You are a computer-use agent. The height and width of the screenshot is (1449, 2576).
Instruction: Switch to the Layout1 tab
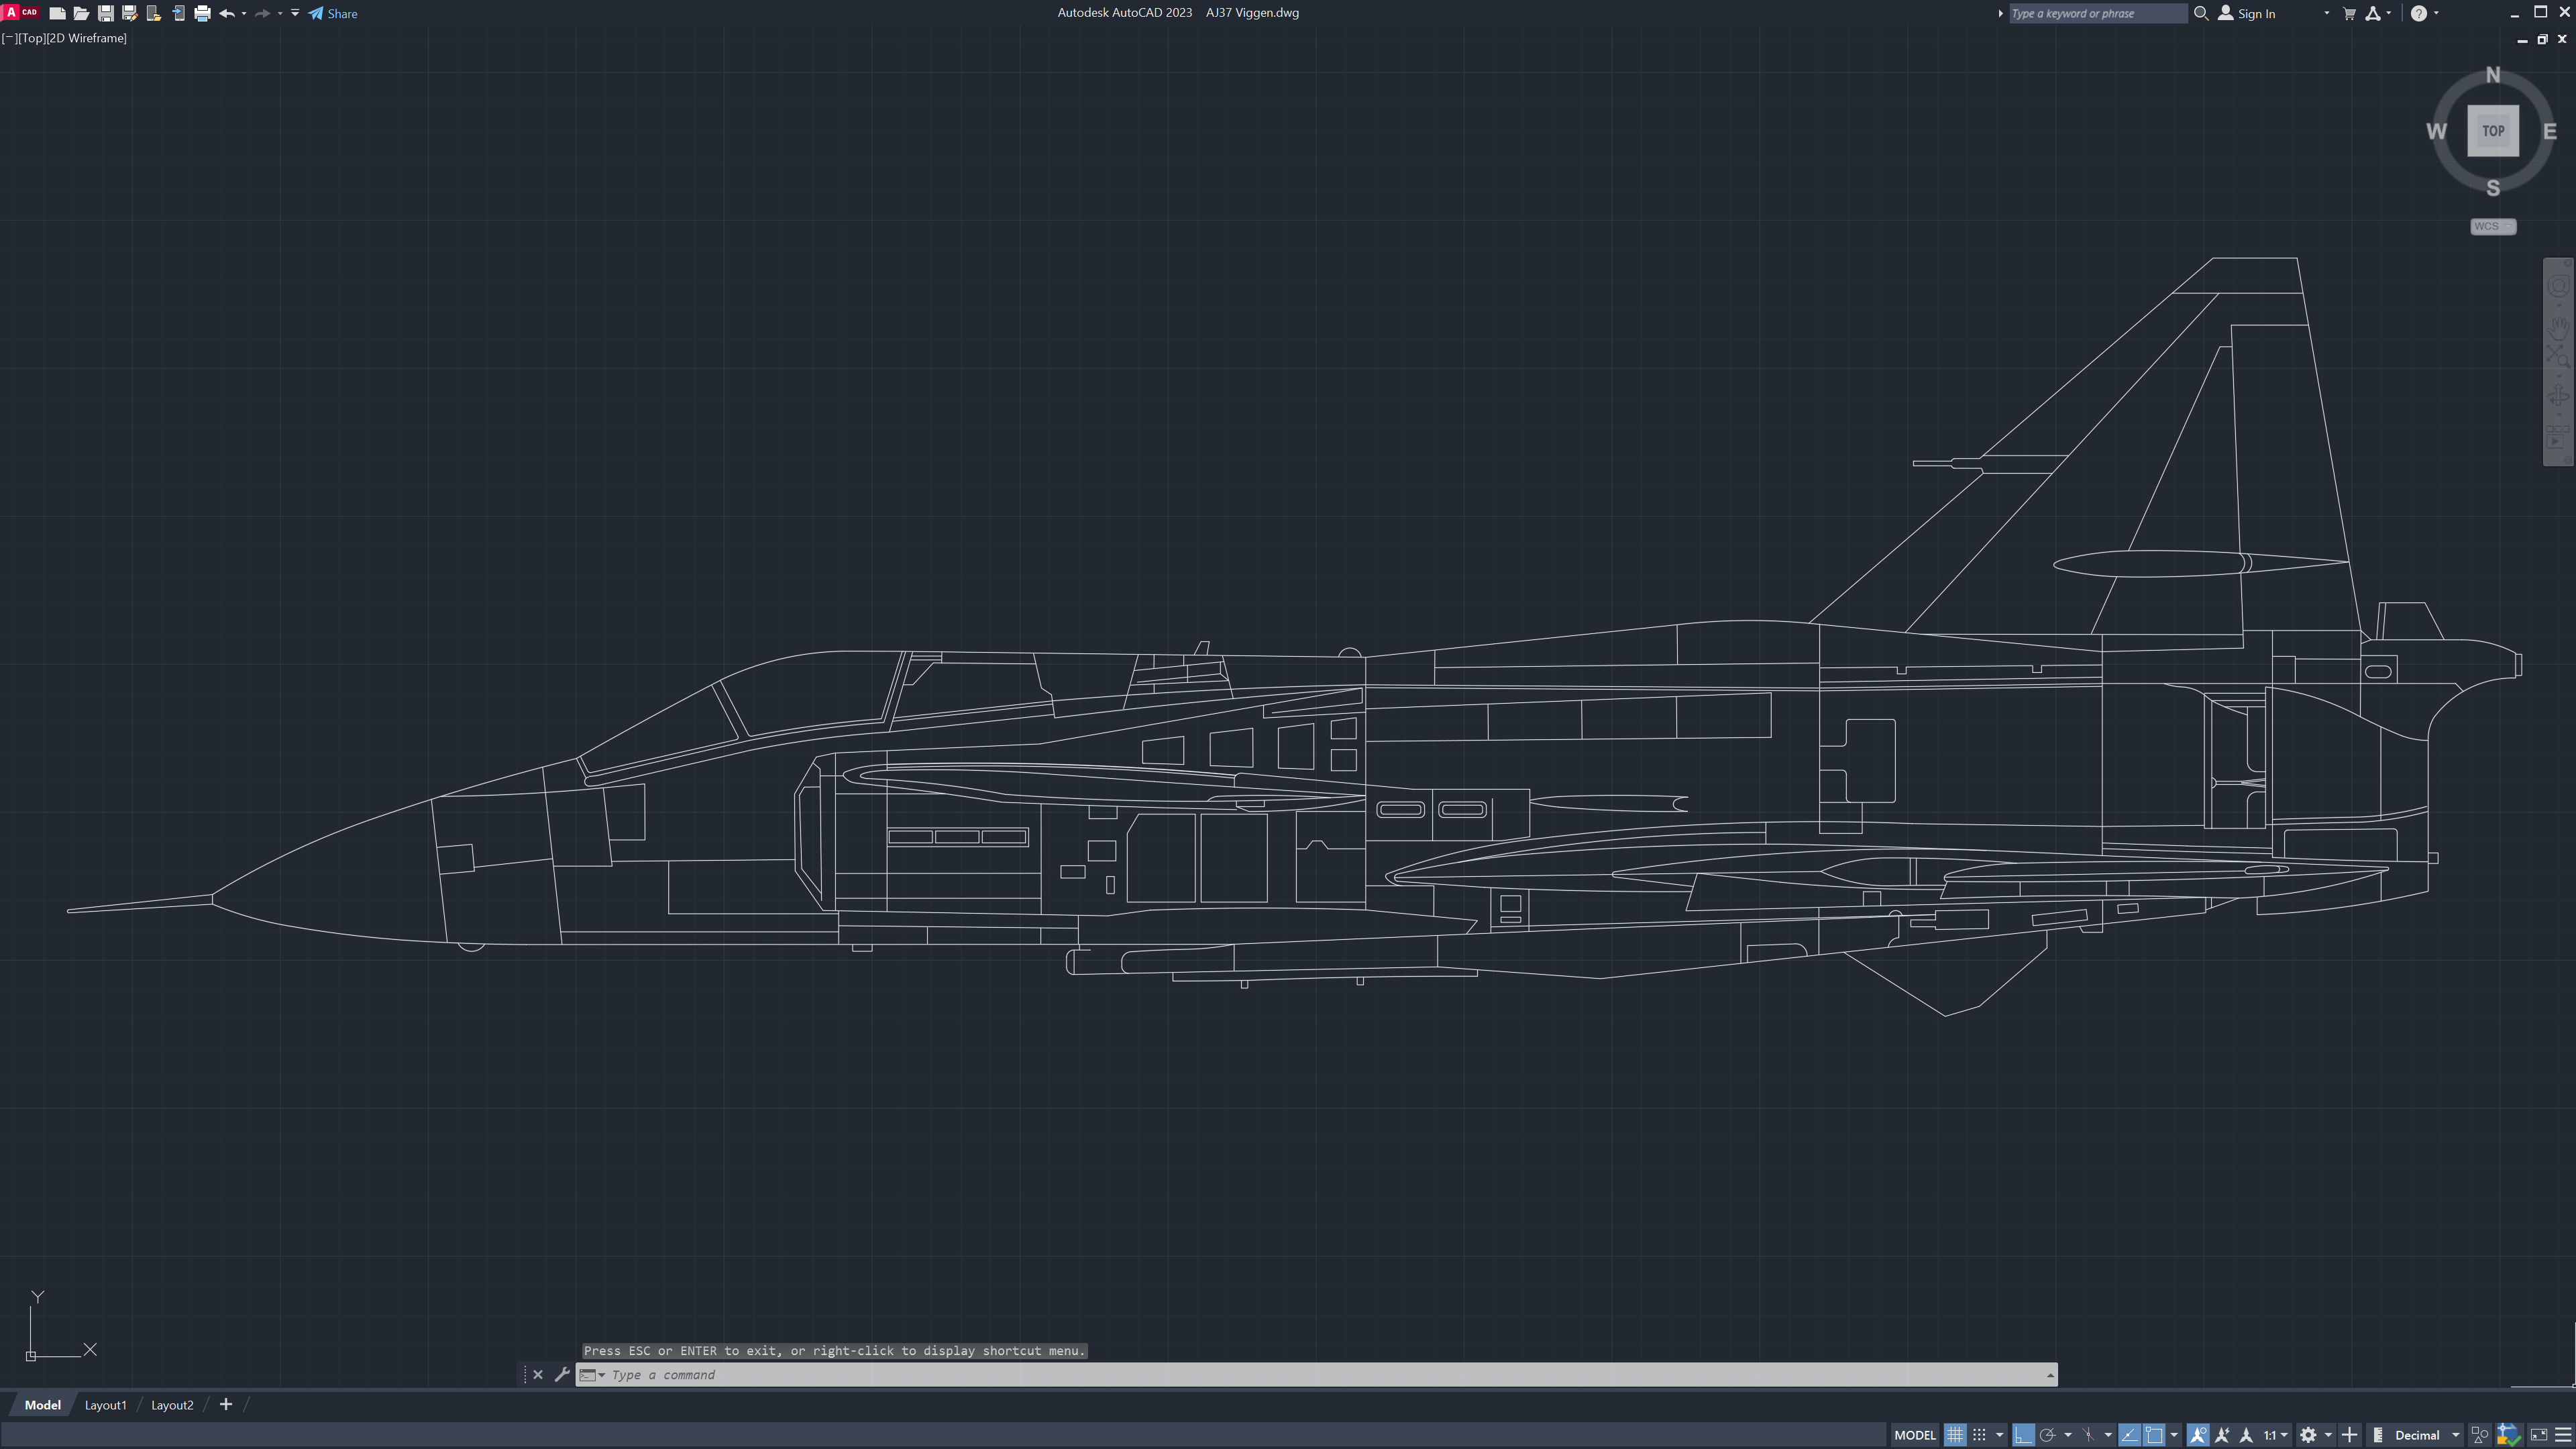[105, 1405]
